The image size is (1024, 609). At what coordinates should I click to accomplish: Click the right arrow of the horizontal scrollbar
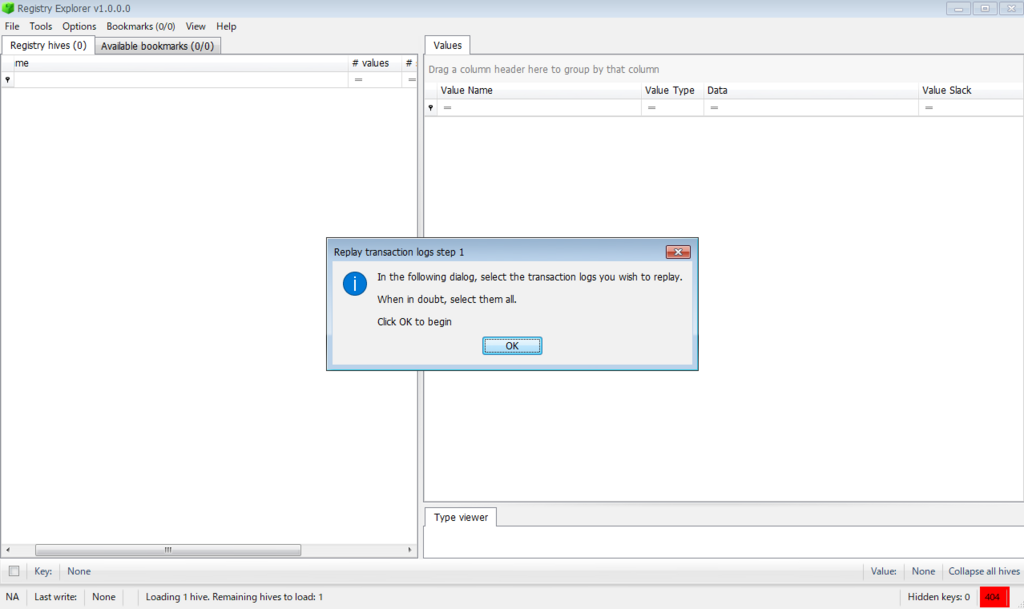[409, 550]
